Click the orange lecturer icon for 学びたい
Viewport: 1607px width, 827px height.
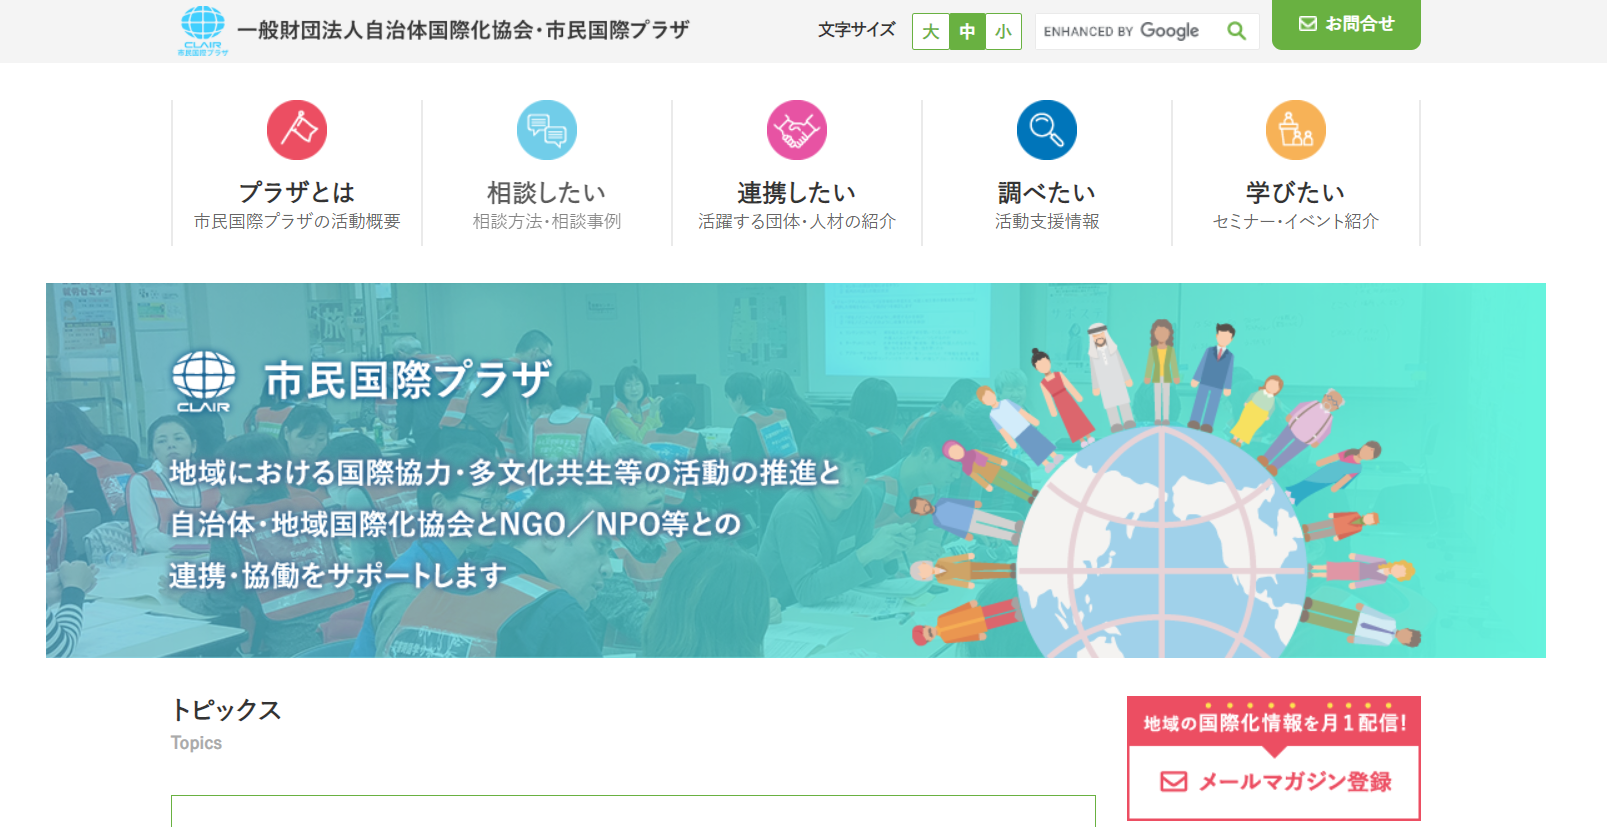[x=1296, y=130]
